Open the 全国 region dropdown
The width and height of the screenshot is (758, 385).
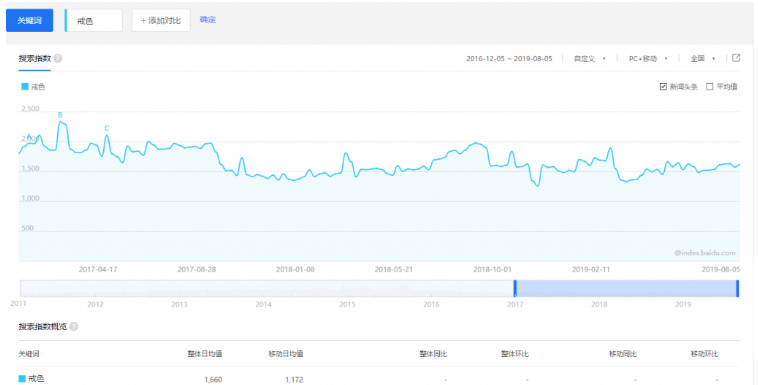coord(702,59)
